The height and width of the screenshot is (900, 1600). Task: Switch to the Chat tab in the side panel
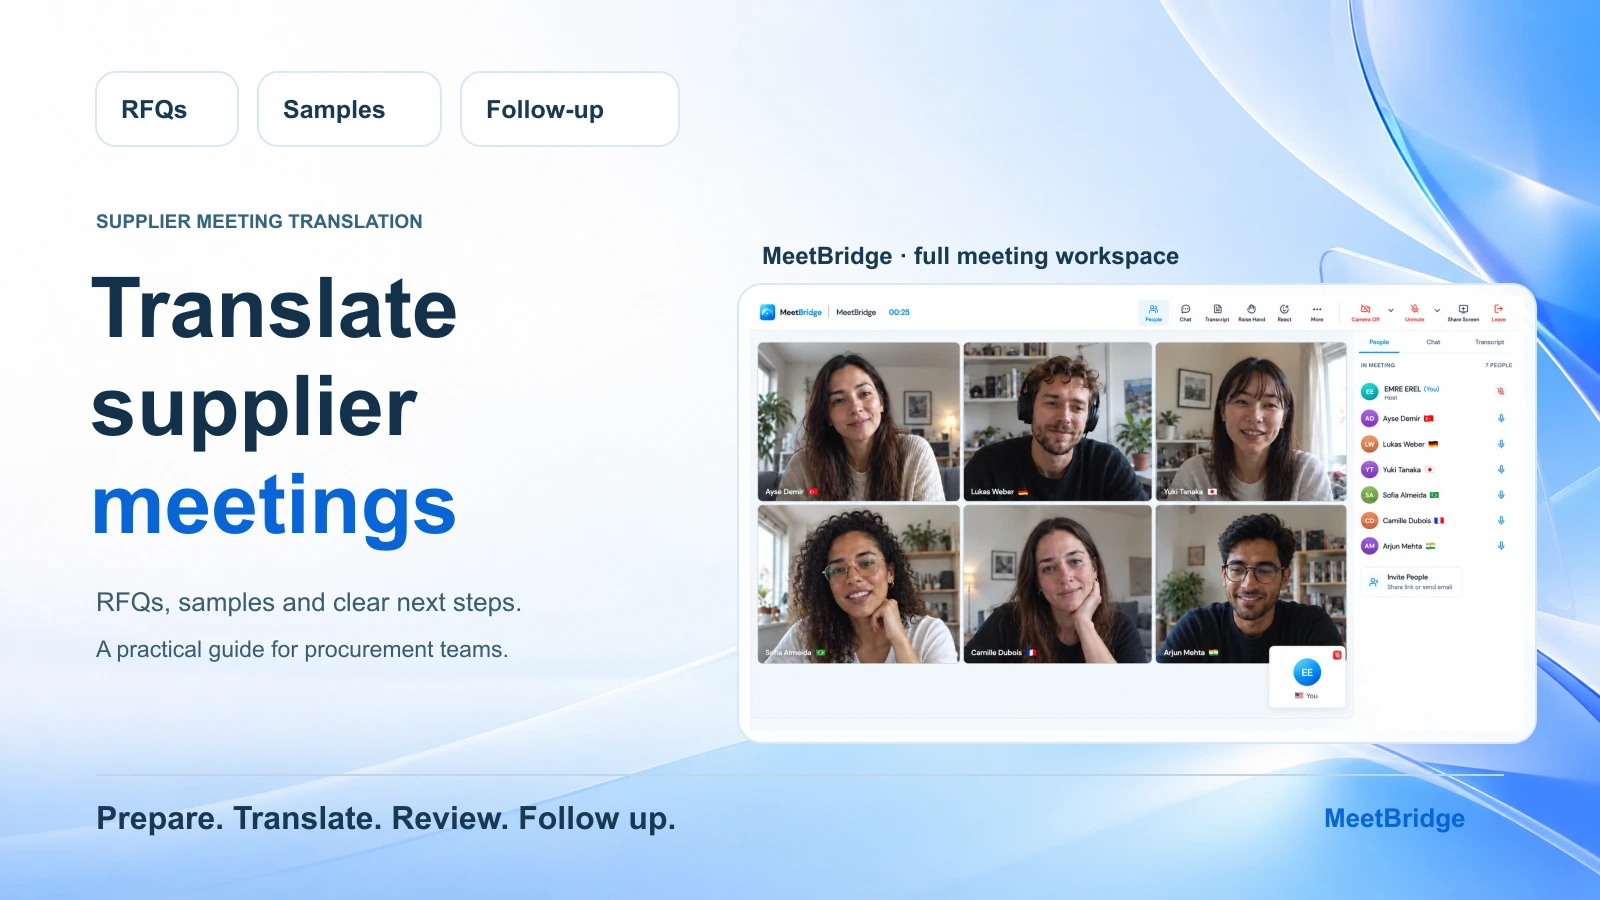1433,343
